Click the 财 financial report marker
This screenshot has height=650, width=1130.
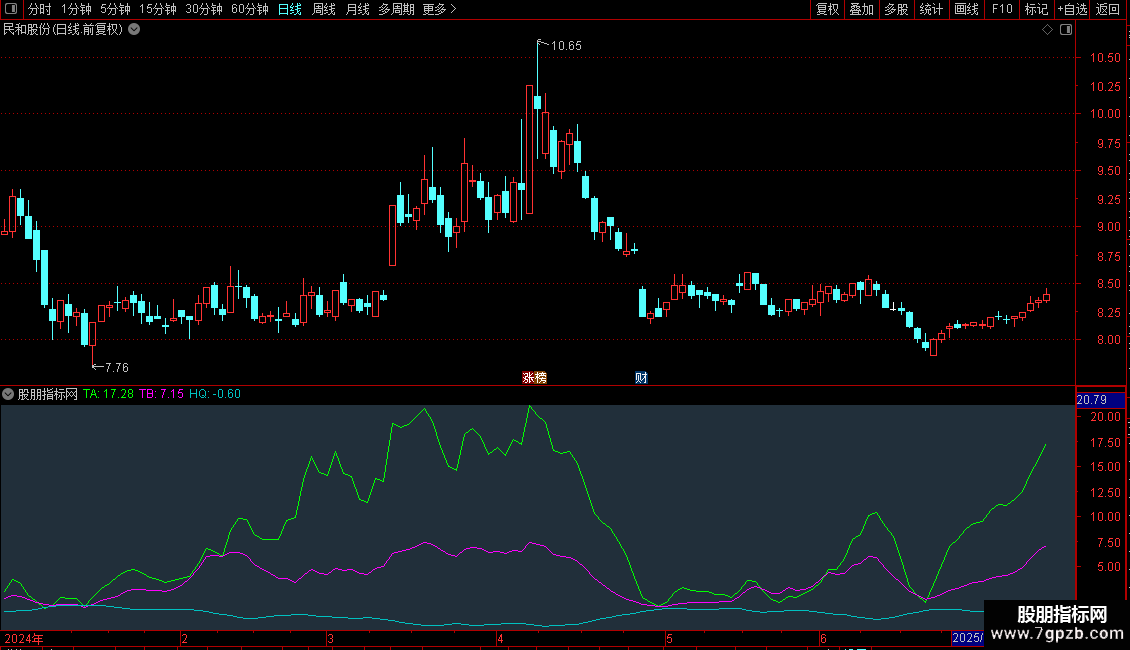pyautogui.click(x=641, y=378)
